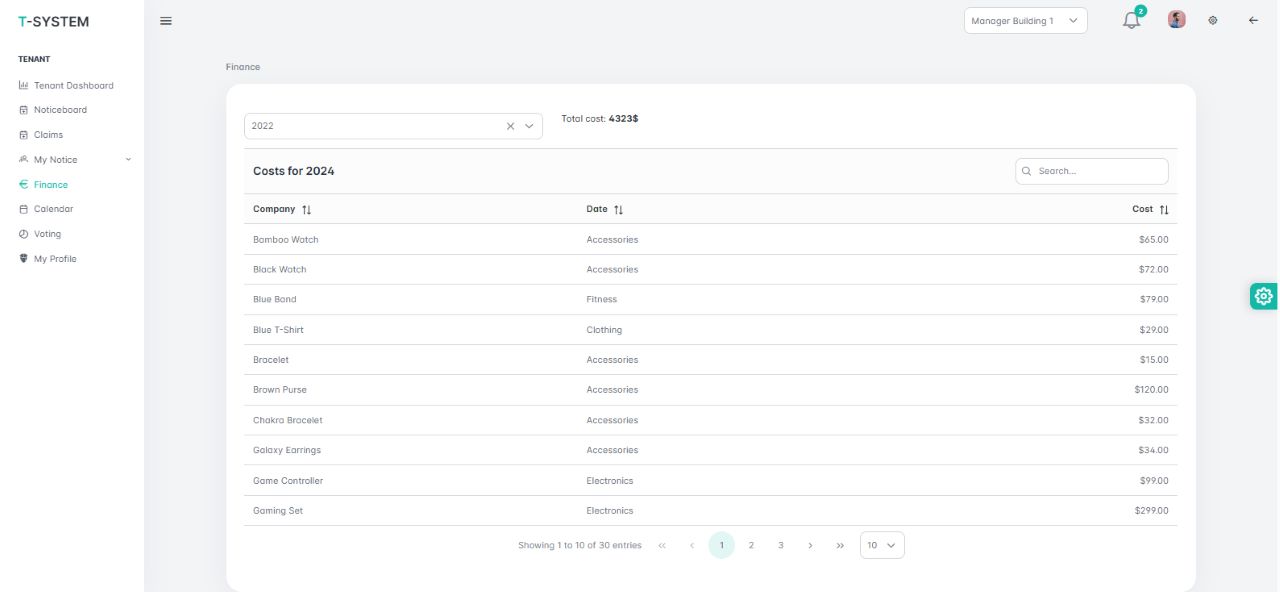Viewport: 1280px width, 592px height.
Task: Go to page 2 of the costs table
Action: [x=751, y=545]
